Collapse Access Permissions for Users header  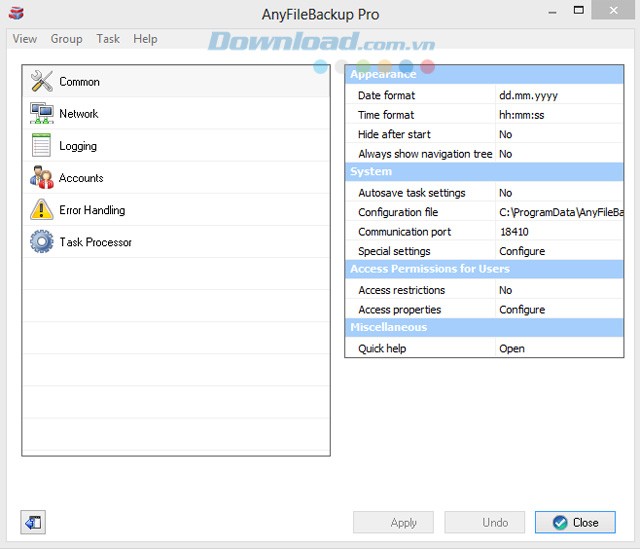click(484, 269)
